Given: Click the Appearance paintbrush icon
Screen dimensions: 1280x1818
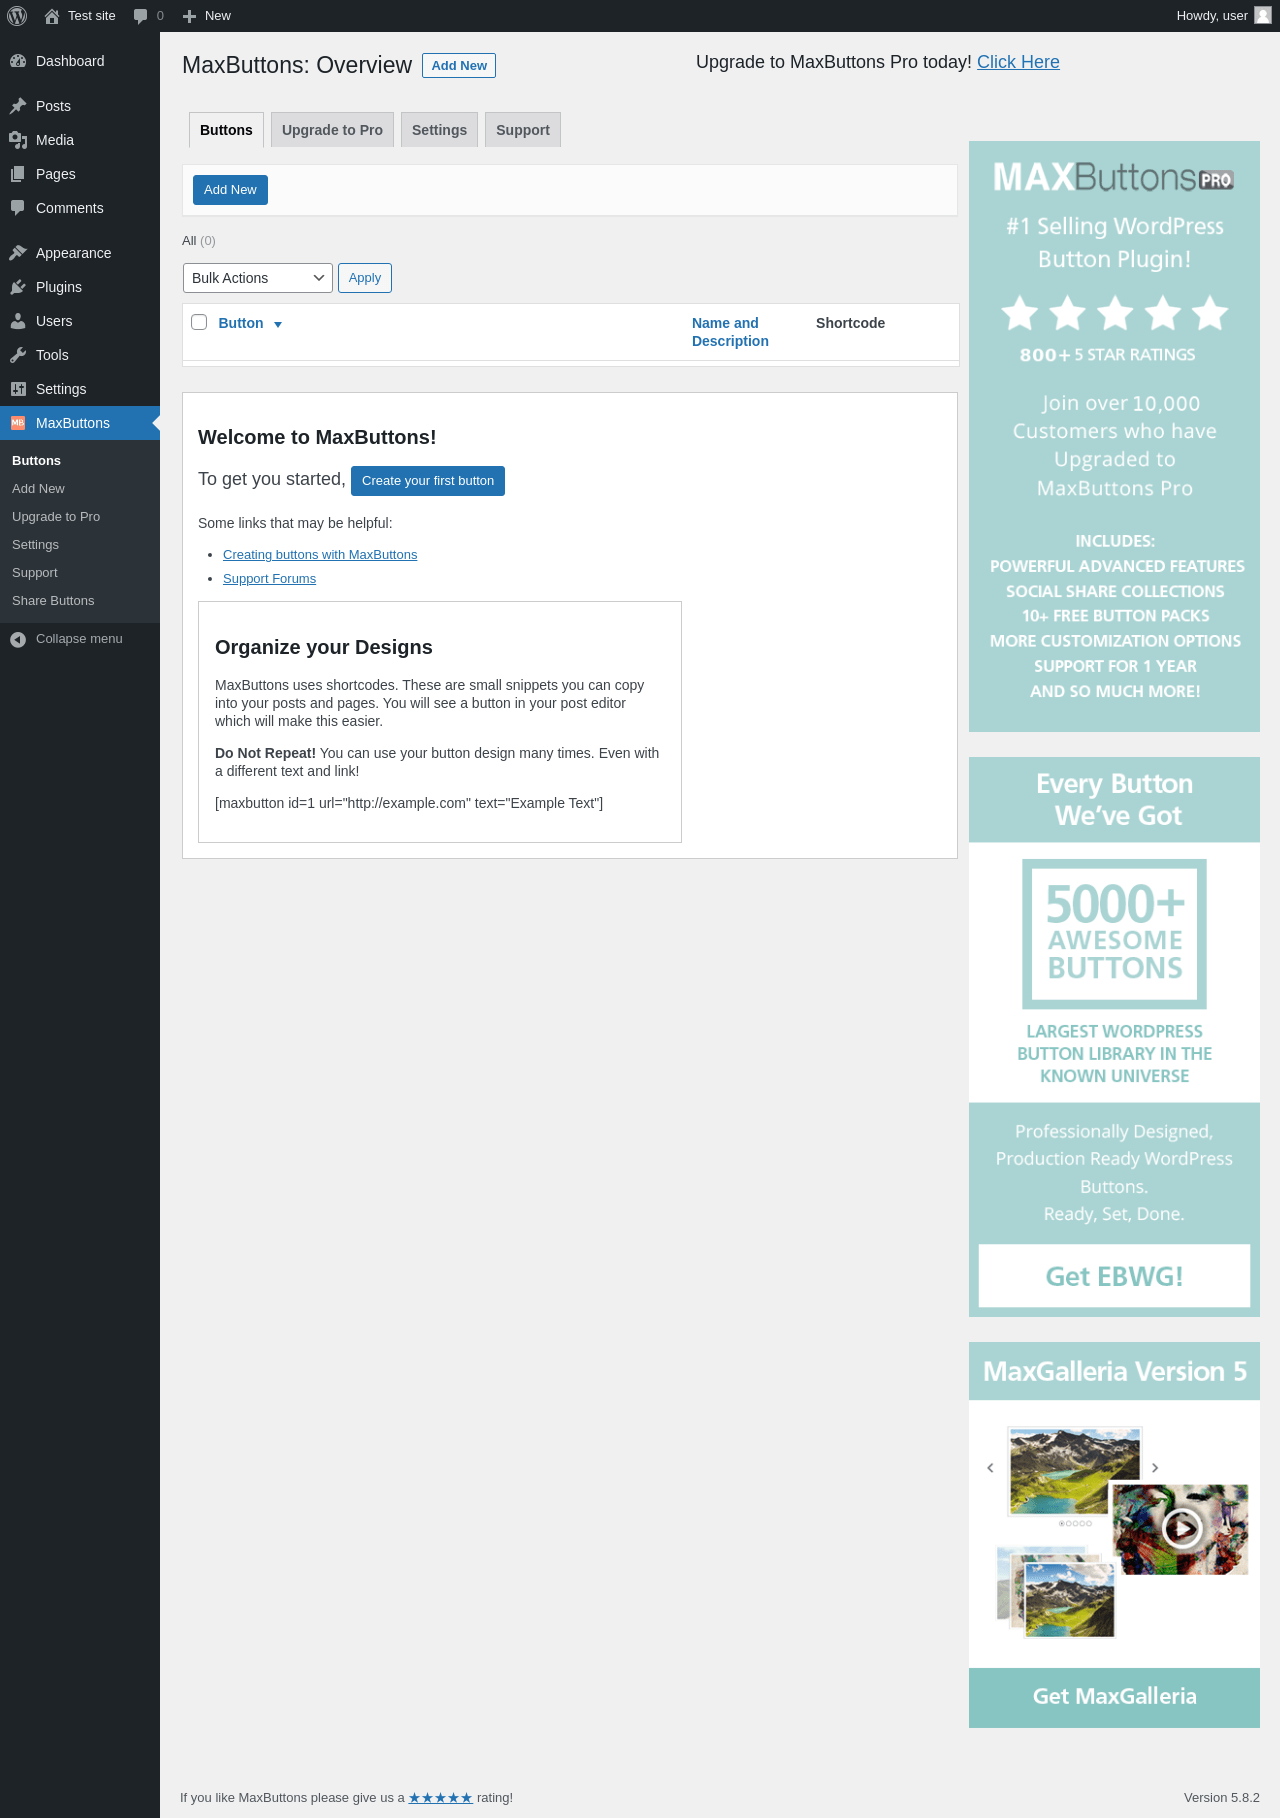Looking at the screenshot, I should tap(18, 253).
